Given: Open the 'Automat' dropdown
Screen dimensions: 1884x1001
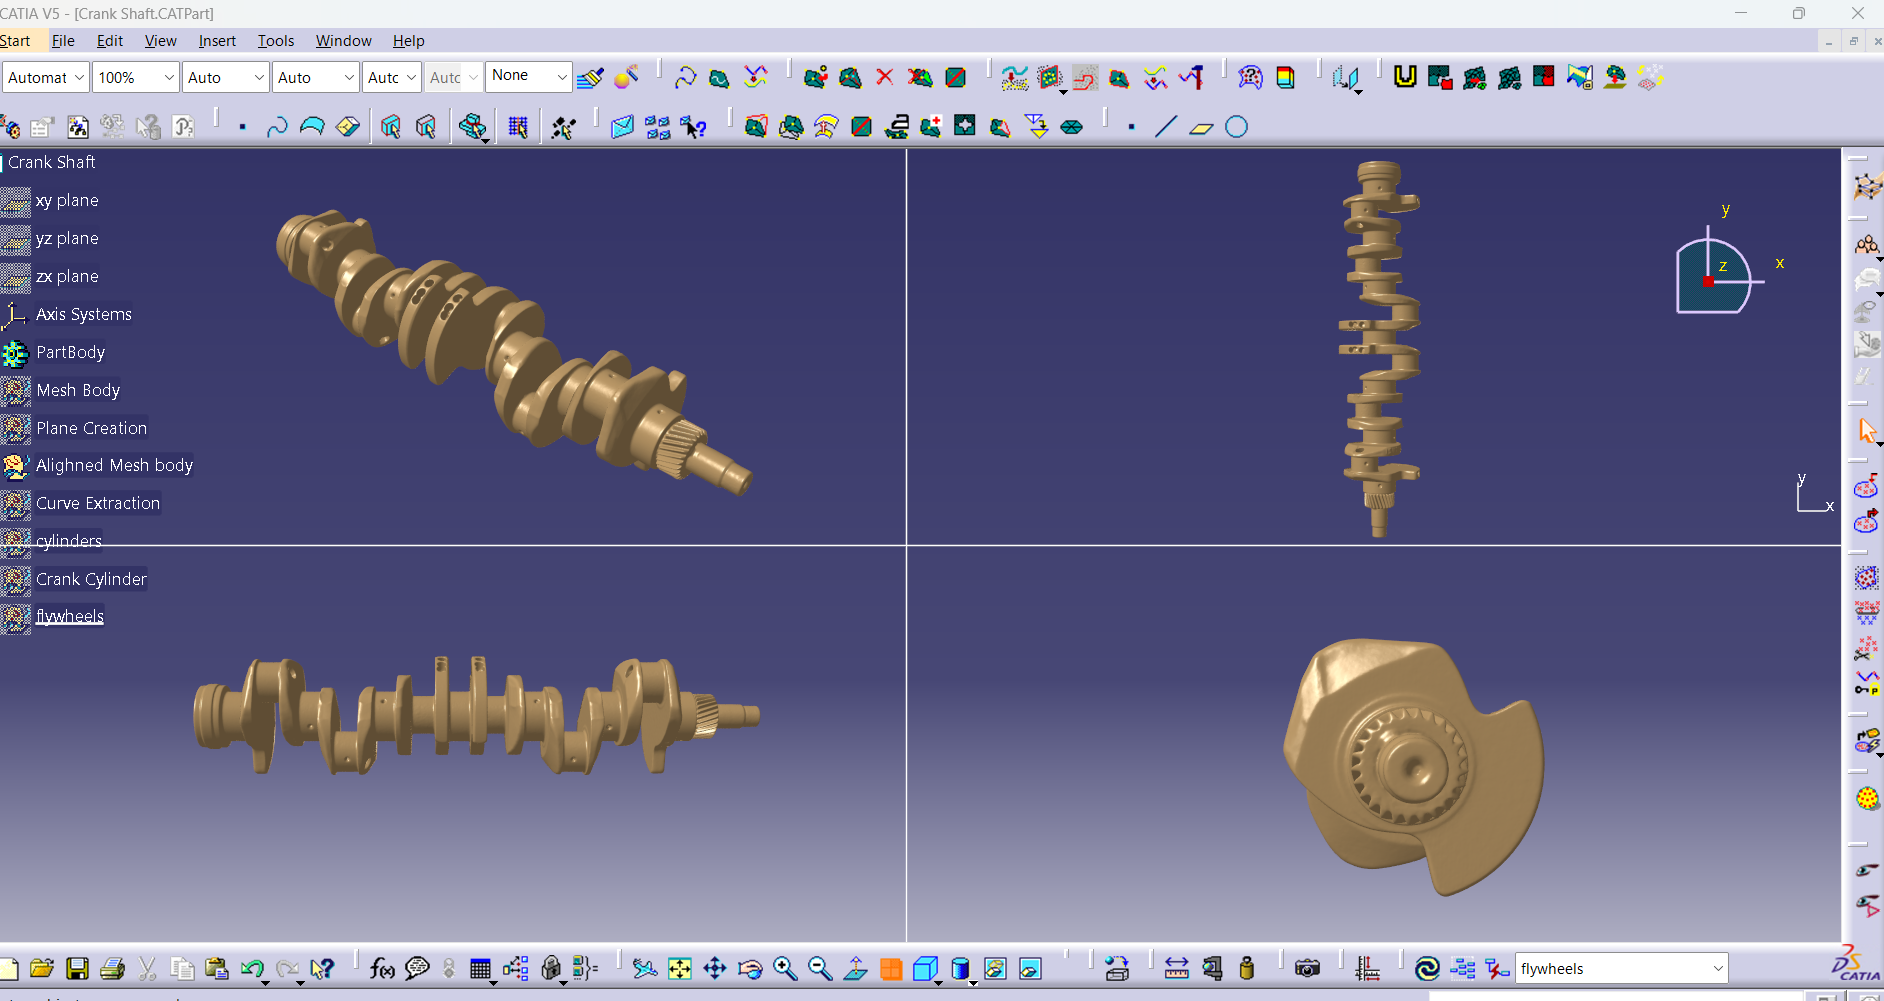Looking at the screenshot, I should [46, 77].
